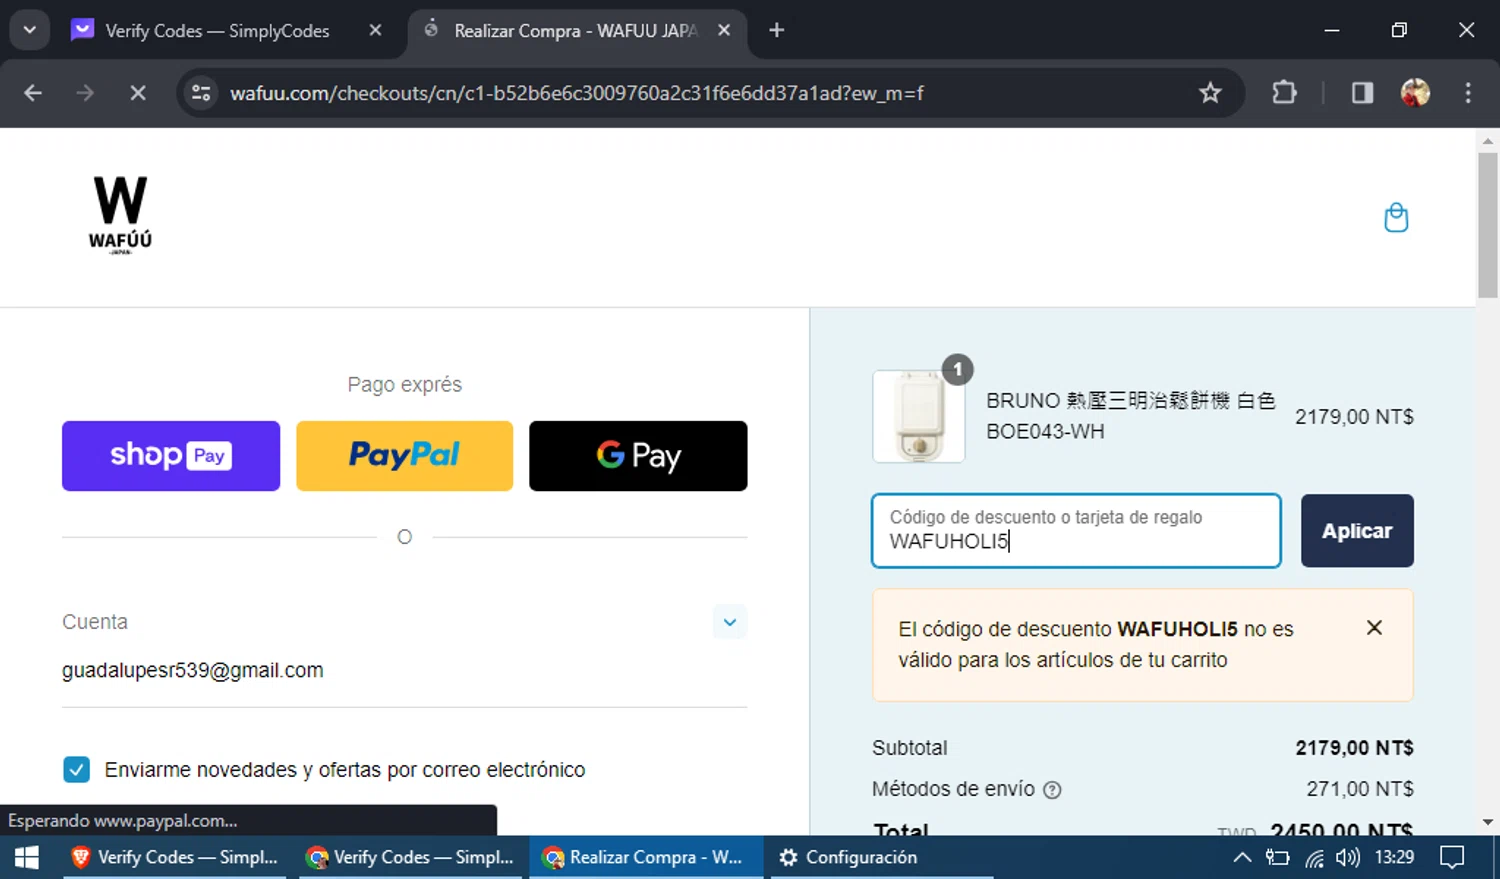This screenshot has width=1500, height=879.
Task: Open the Chrome three-dot menu
Action: tap(1468, 93)
